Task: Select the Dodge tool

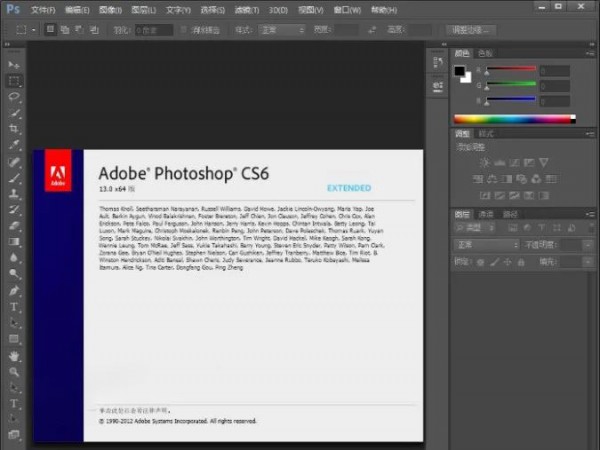Action: point(14,274)
